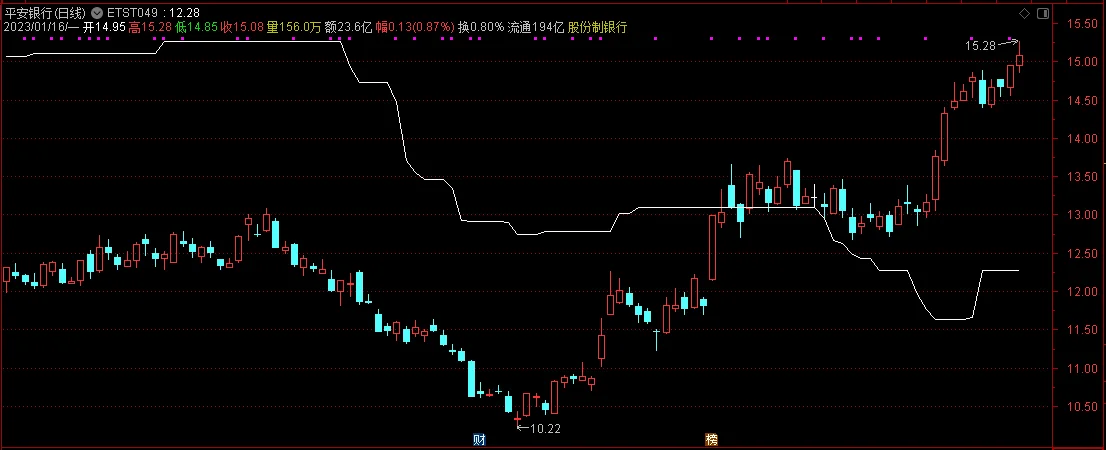
Task: Click the 14.50 price axis label
Action: click(1081, 101)
